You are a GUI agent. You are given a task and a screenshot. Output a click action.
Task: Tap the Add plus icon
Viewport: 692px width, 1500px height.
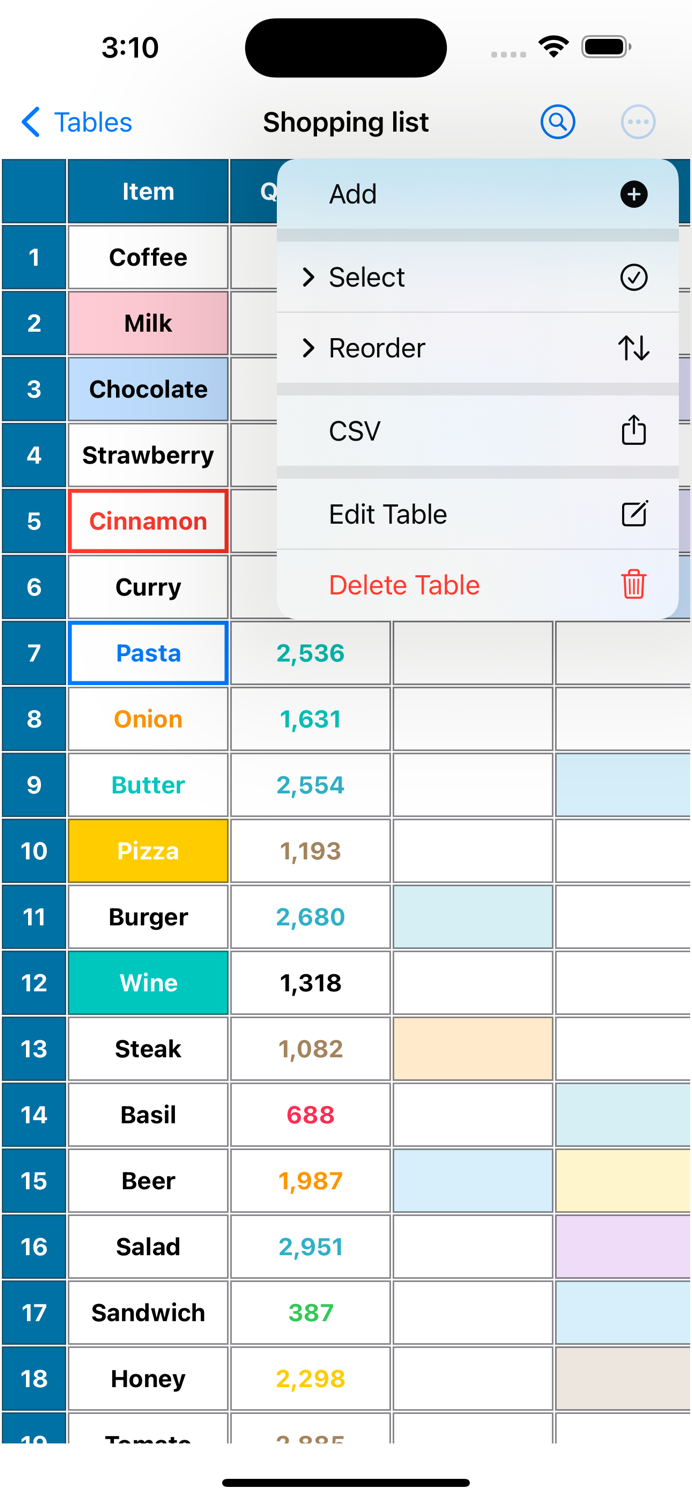click(634, 195)
